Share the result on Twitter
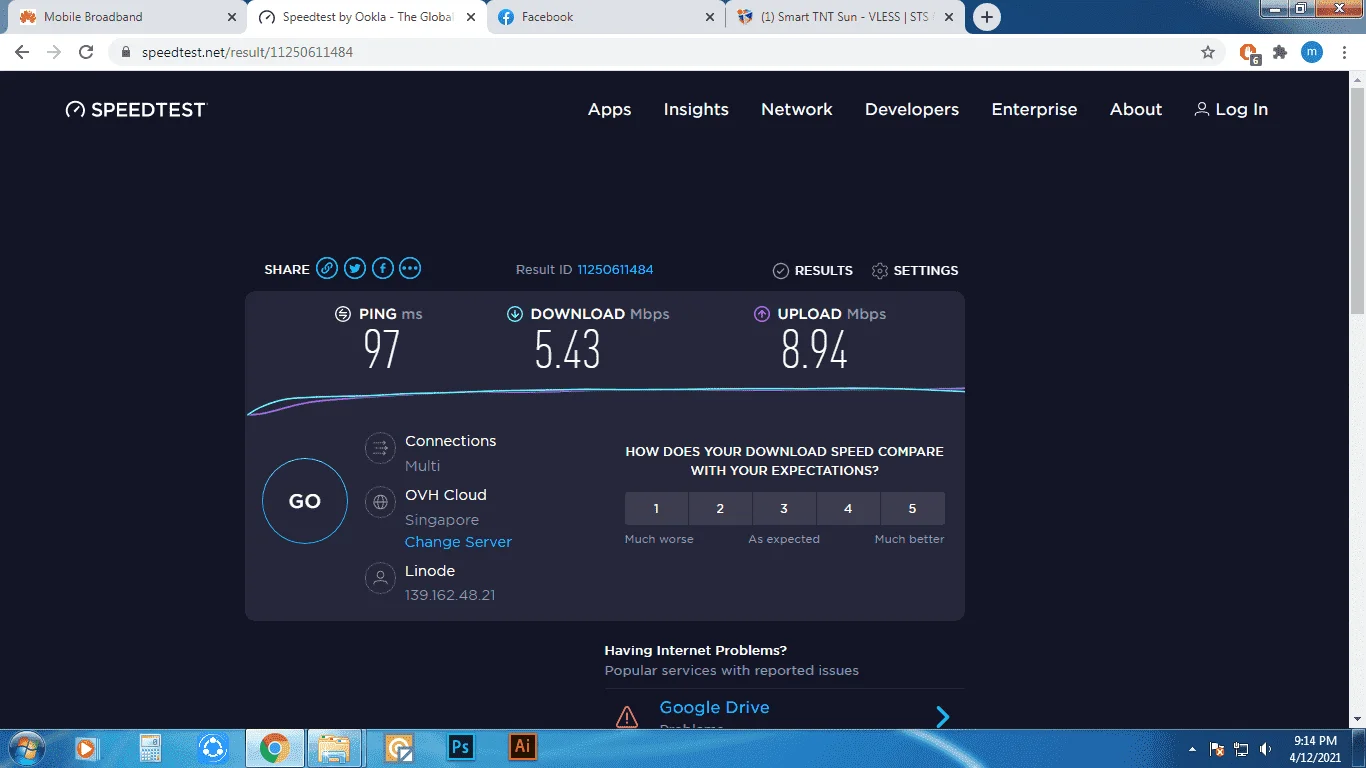1366x768 pixels. (x=355, y=268)
